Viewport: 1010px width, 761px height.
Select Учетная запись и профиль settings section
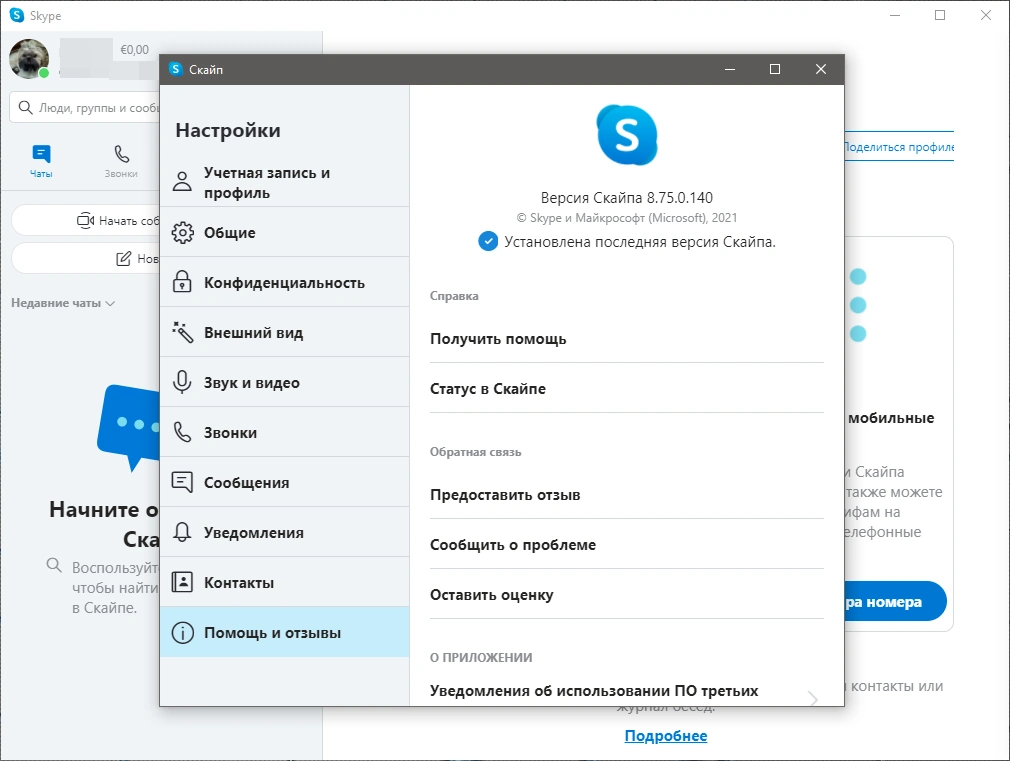tap(285, 182)
